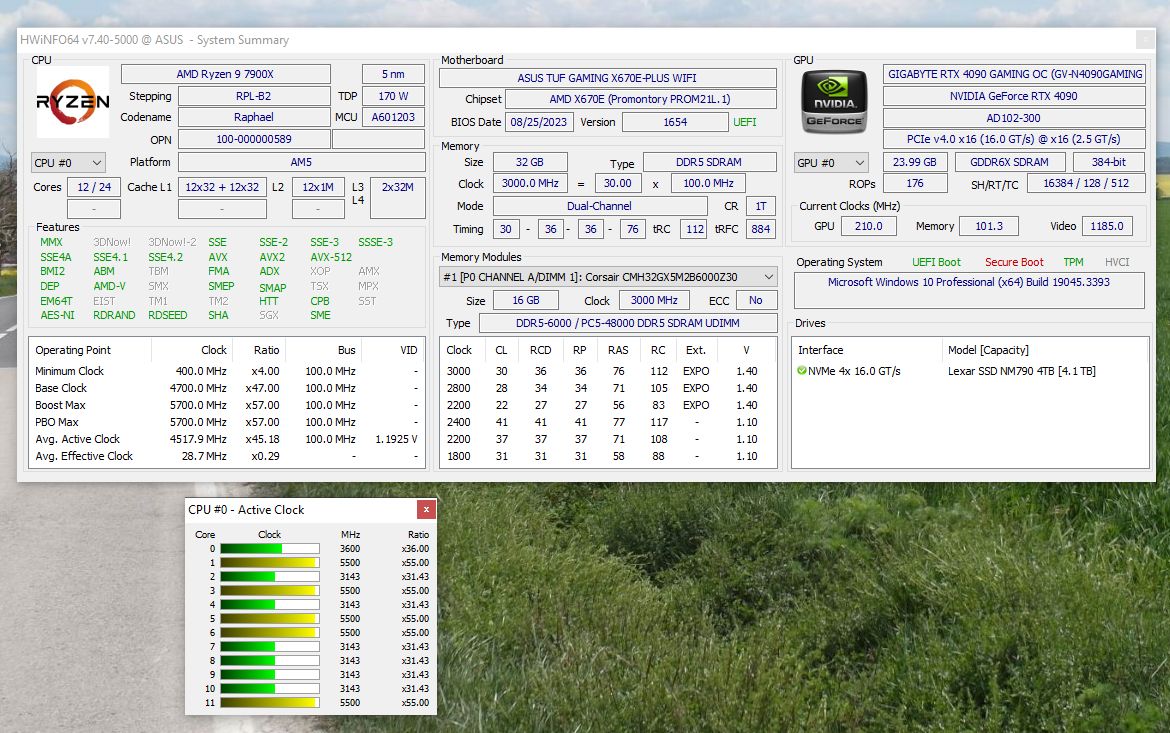Click the Core 11 clock bar

coord(269,703)
